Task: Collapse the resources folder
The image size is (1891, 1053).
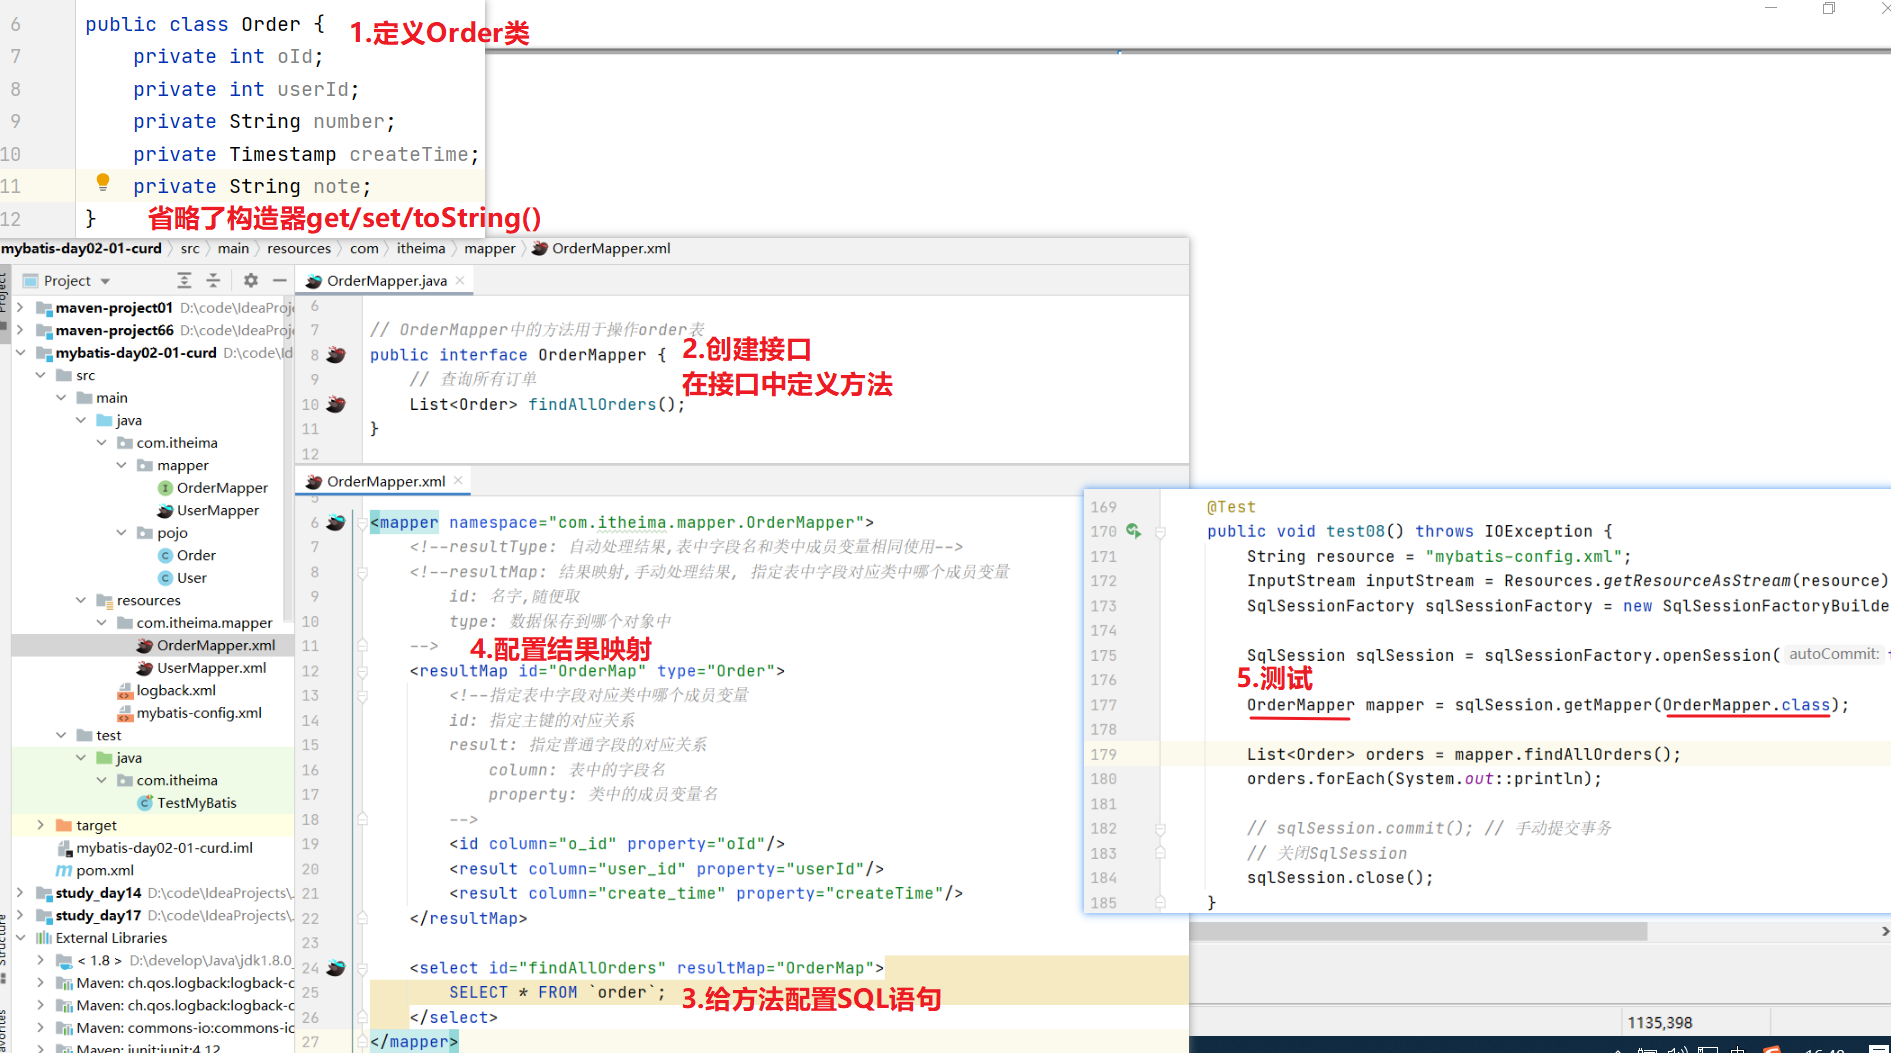Action: 81,600
